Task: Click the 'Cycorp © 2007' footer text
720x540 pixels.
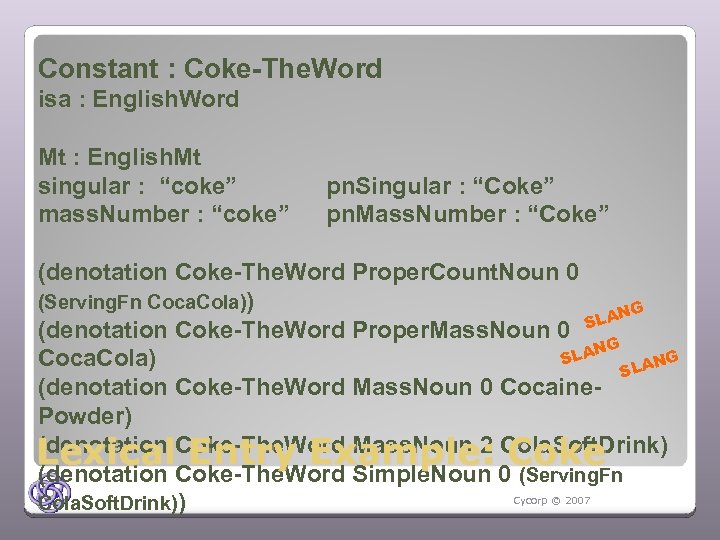Action: (551, 501)
